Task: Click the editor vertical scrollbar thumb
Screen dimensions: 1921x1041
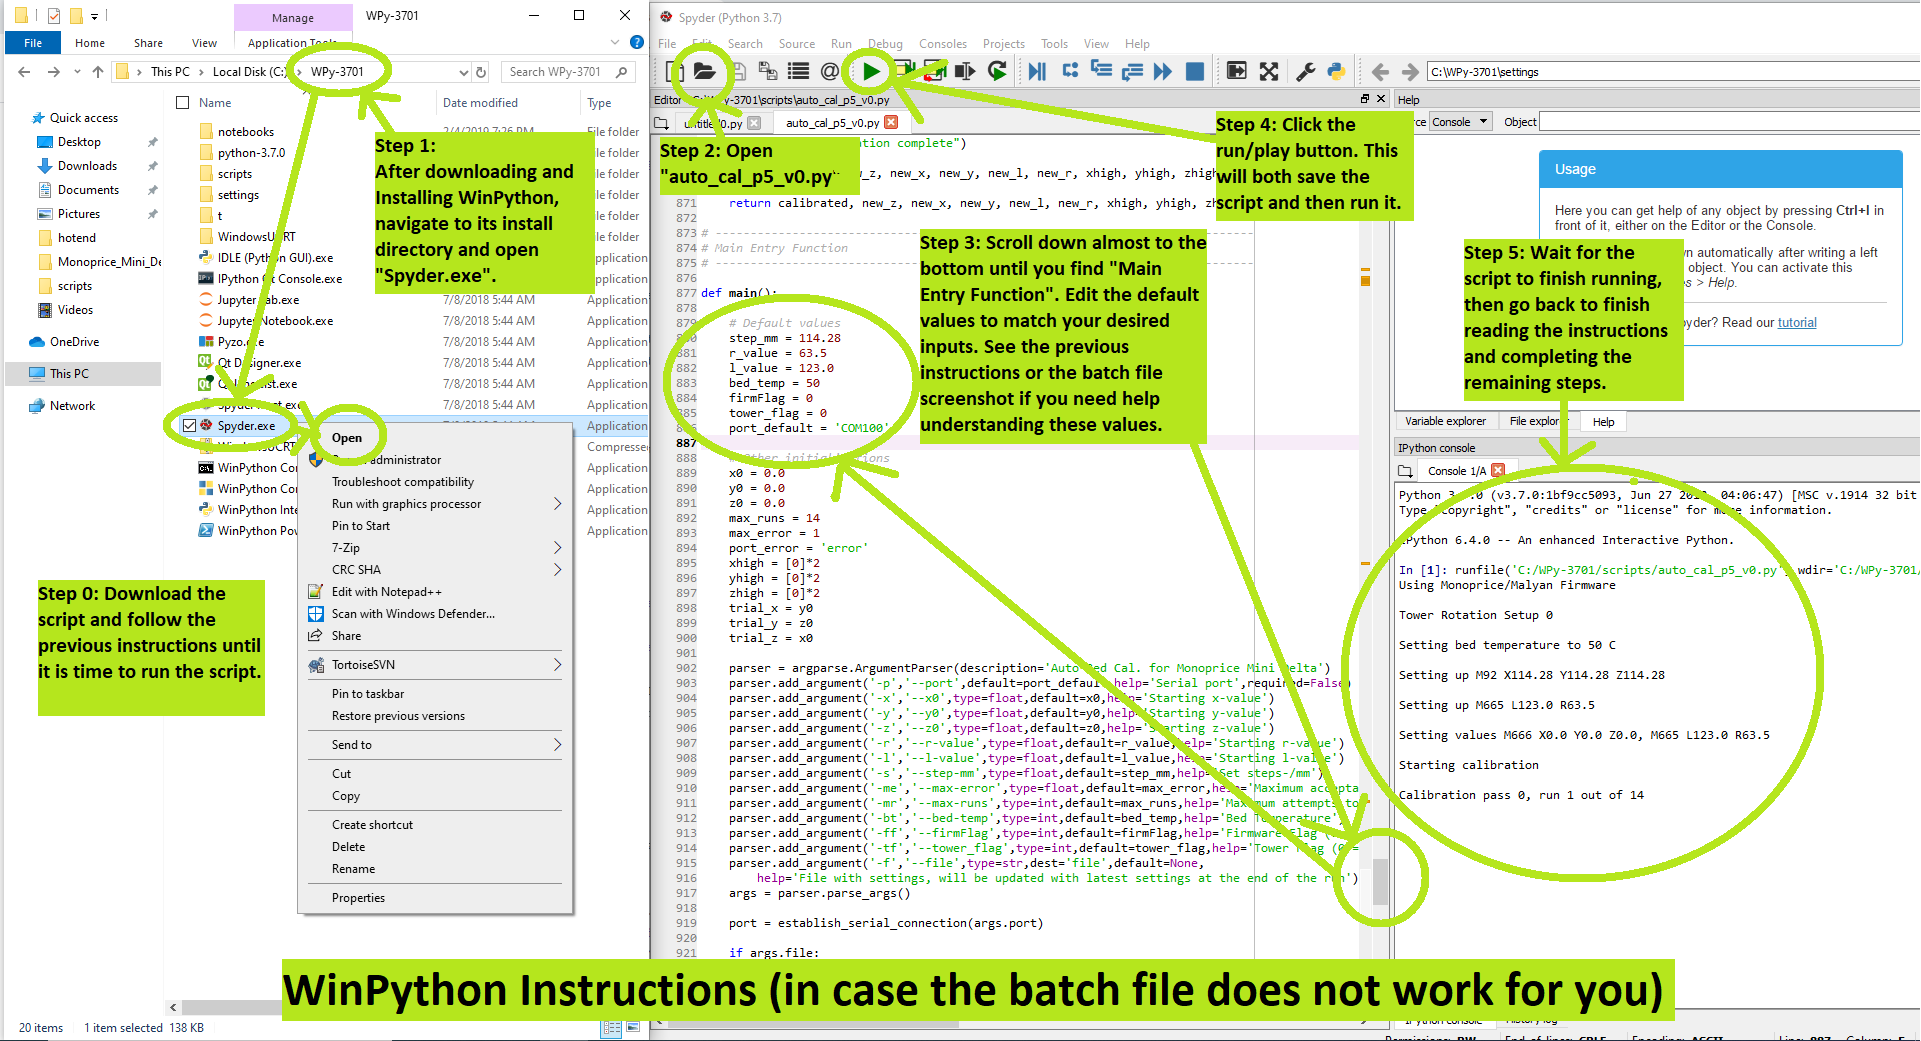Action: (1380, 881)
